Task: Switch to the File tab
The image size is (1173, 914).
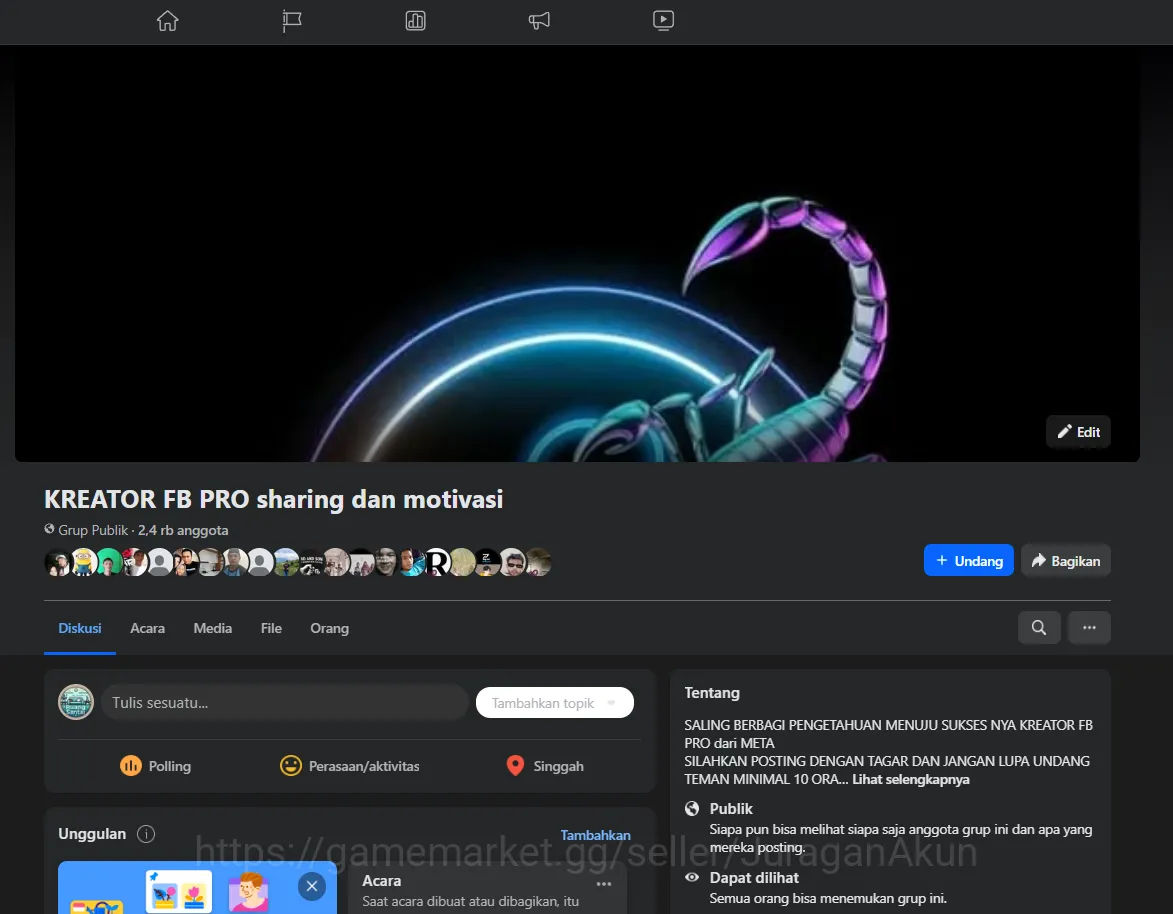Action: (x=271, y=628)
